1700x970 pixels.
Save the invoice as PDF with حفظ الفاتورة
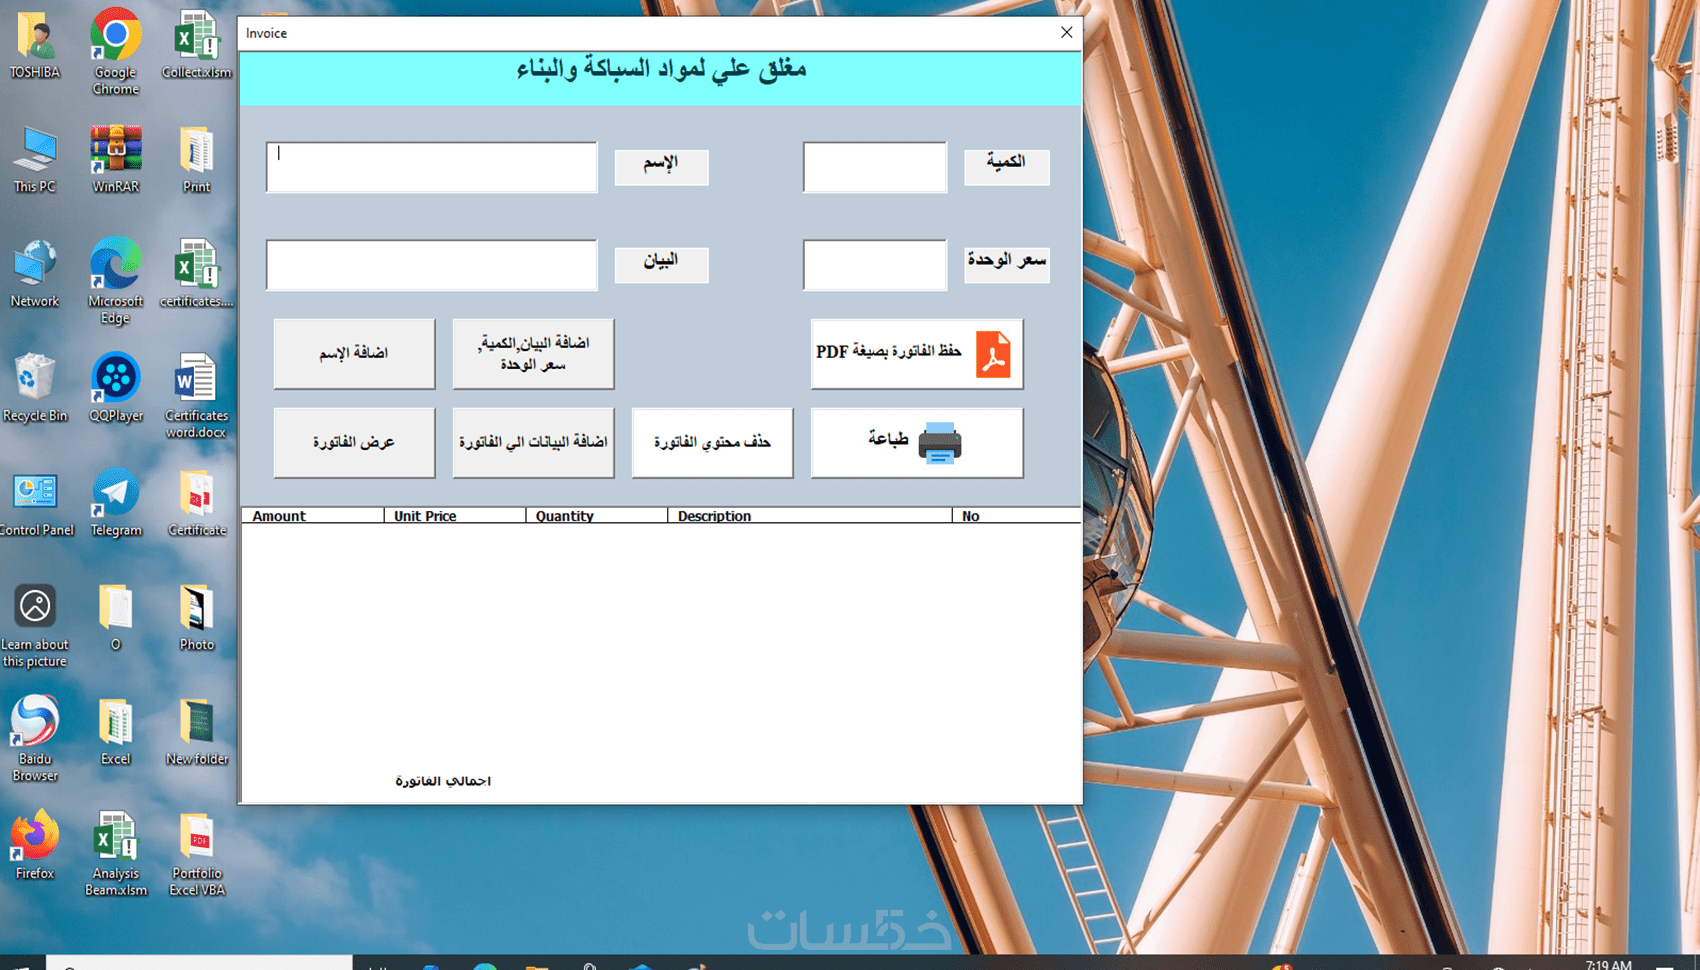(917, 354)
